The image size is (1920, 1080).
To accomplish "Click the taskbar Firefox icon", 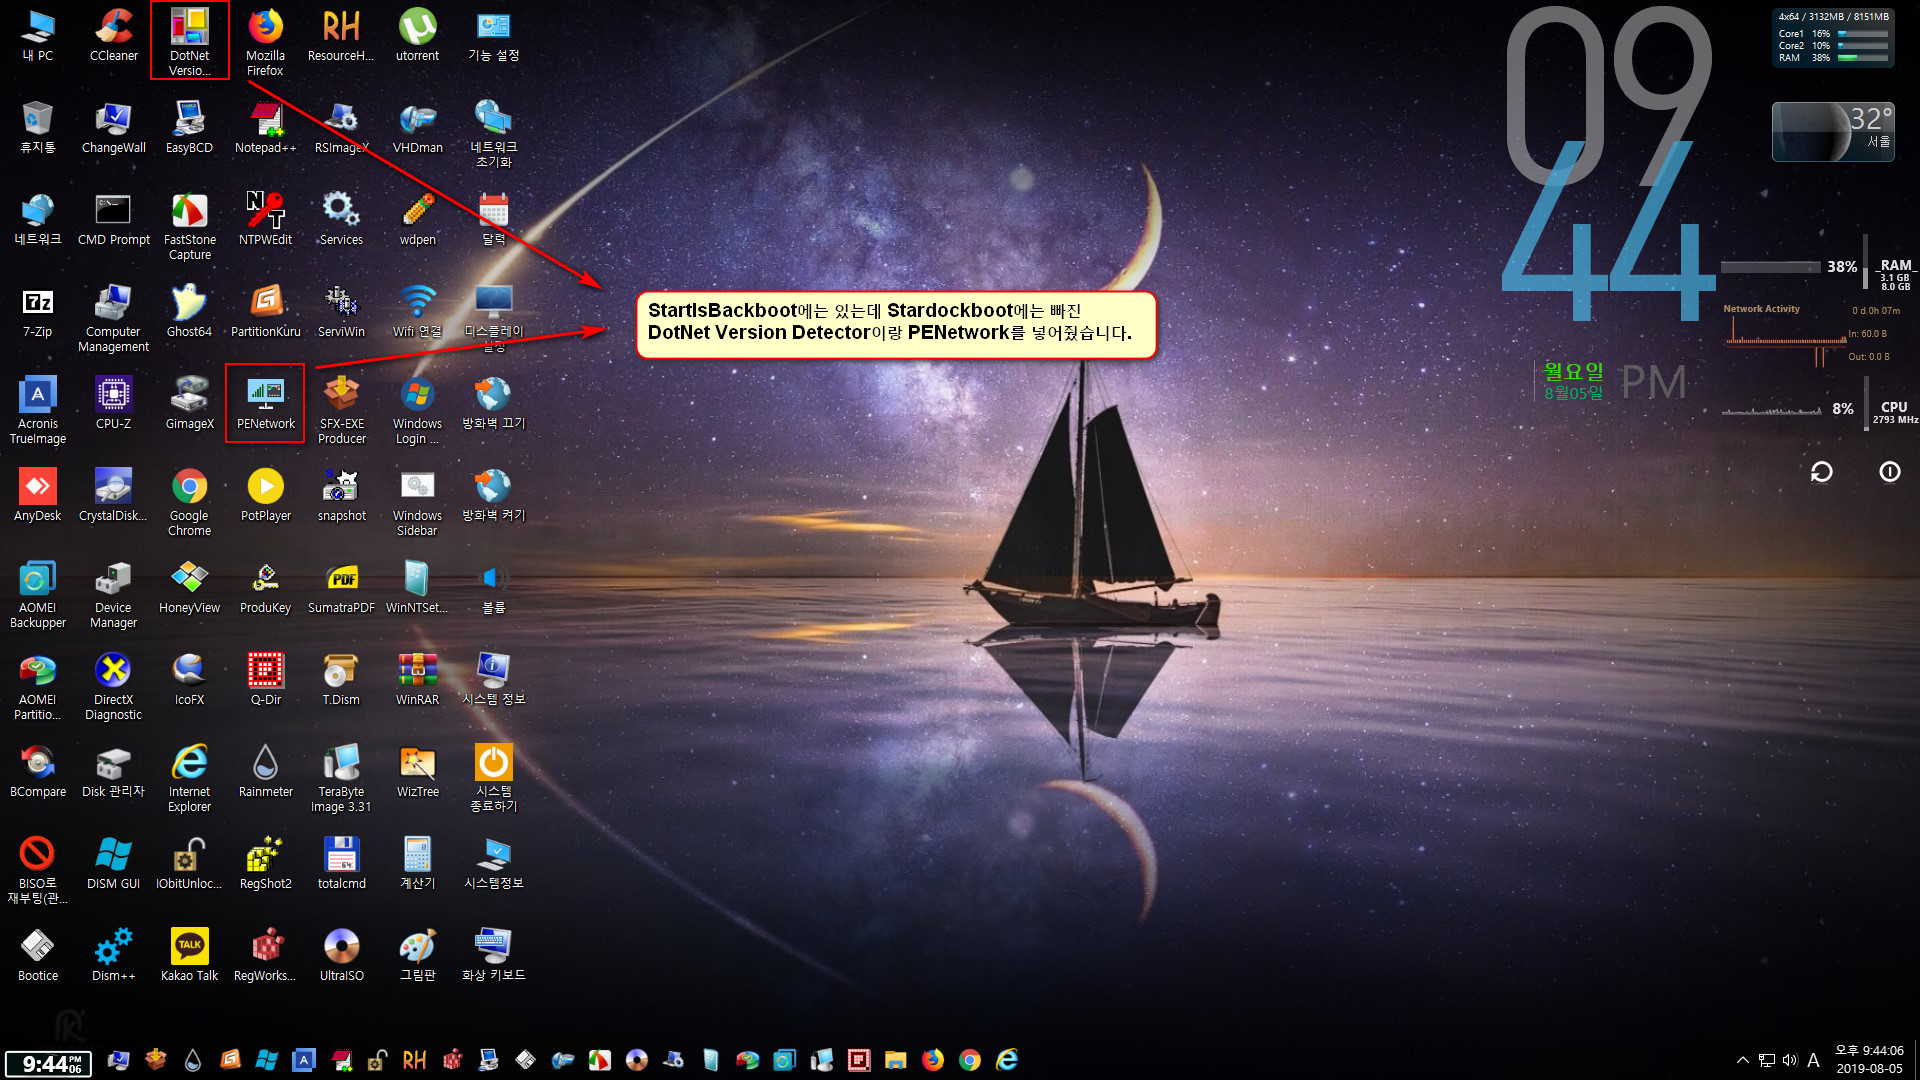I will pos(933,1060).
